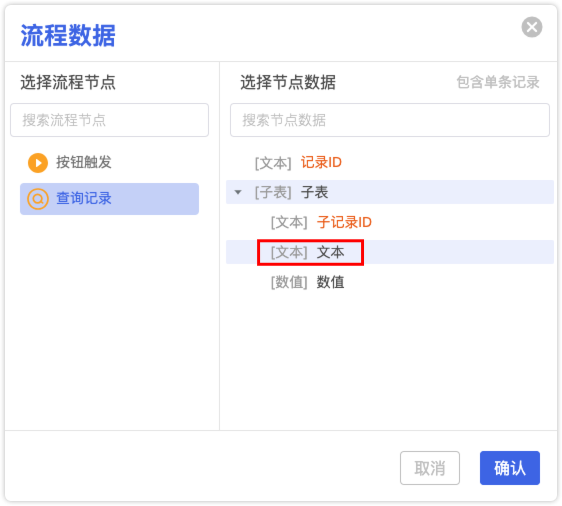This screenshot has width=562, height=506.
Task: Confirm with the 确认 button
Action: (x=510, y=468)
